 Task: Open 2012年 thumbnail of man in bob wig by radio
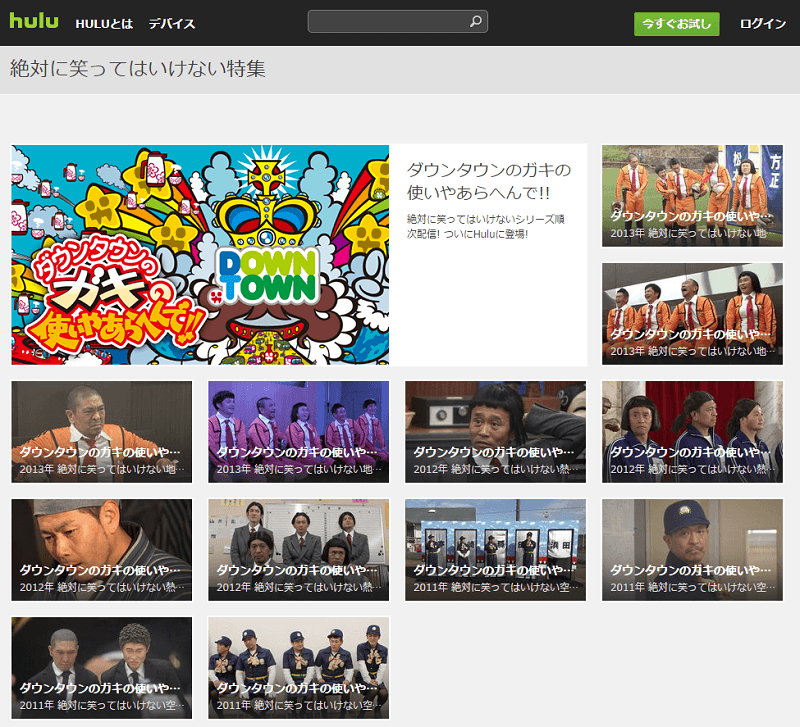(495, 432)
